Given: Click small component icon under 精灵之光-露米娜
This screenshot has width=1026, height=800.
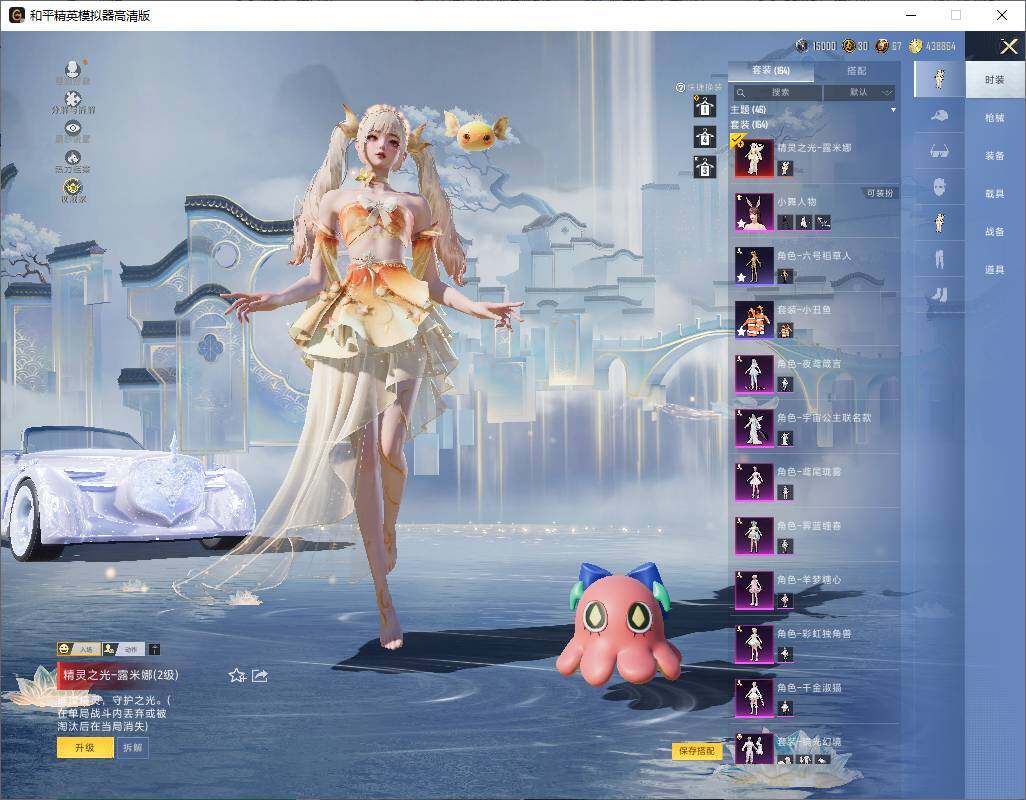Looking at the screenshot, I should [785, 169].
